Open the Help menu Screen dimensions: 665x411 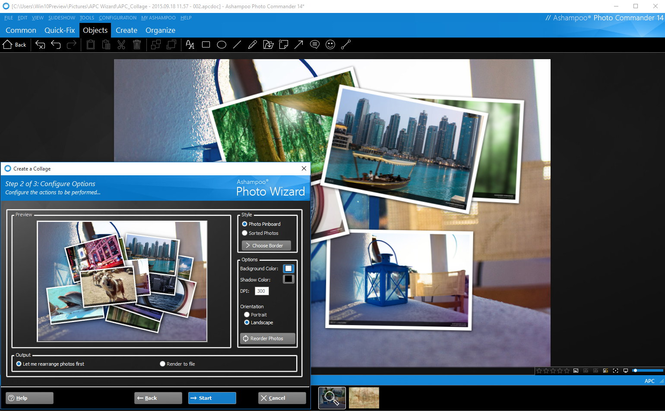[x=186, y=18]
